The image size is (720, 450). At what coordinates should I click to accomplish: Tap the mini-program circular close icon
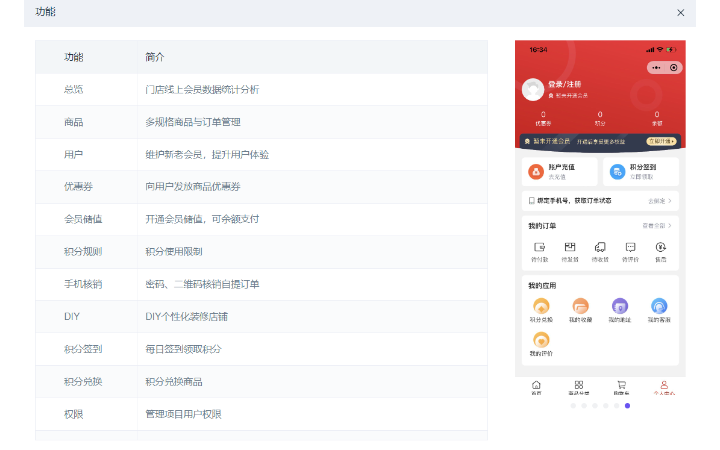click(674, 68)
